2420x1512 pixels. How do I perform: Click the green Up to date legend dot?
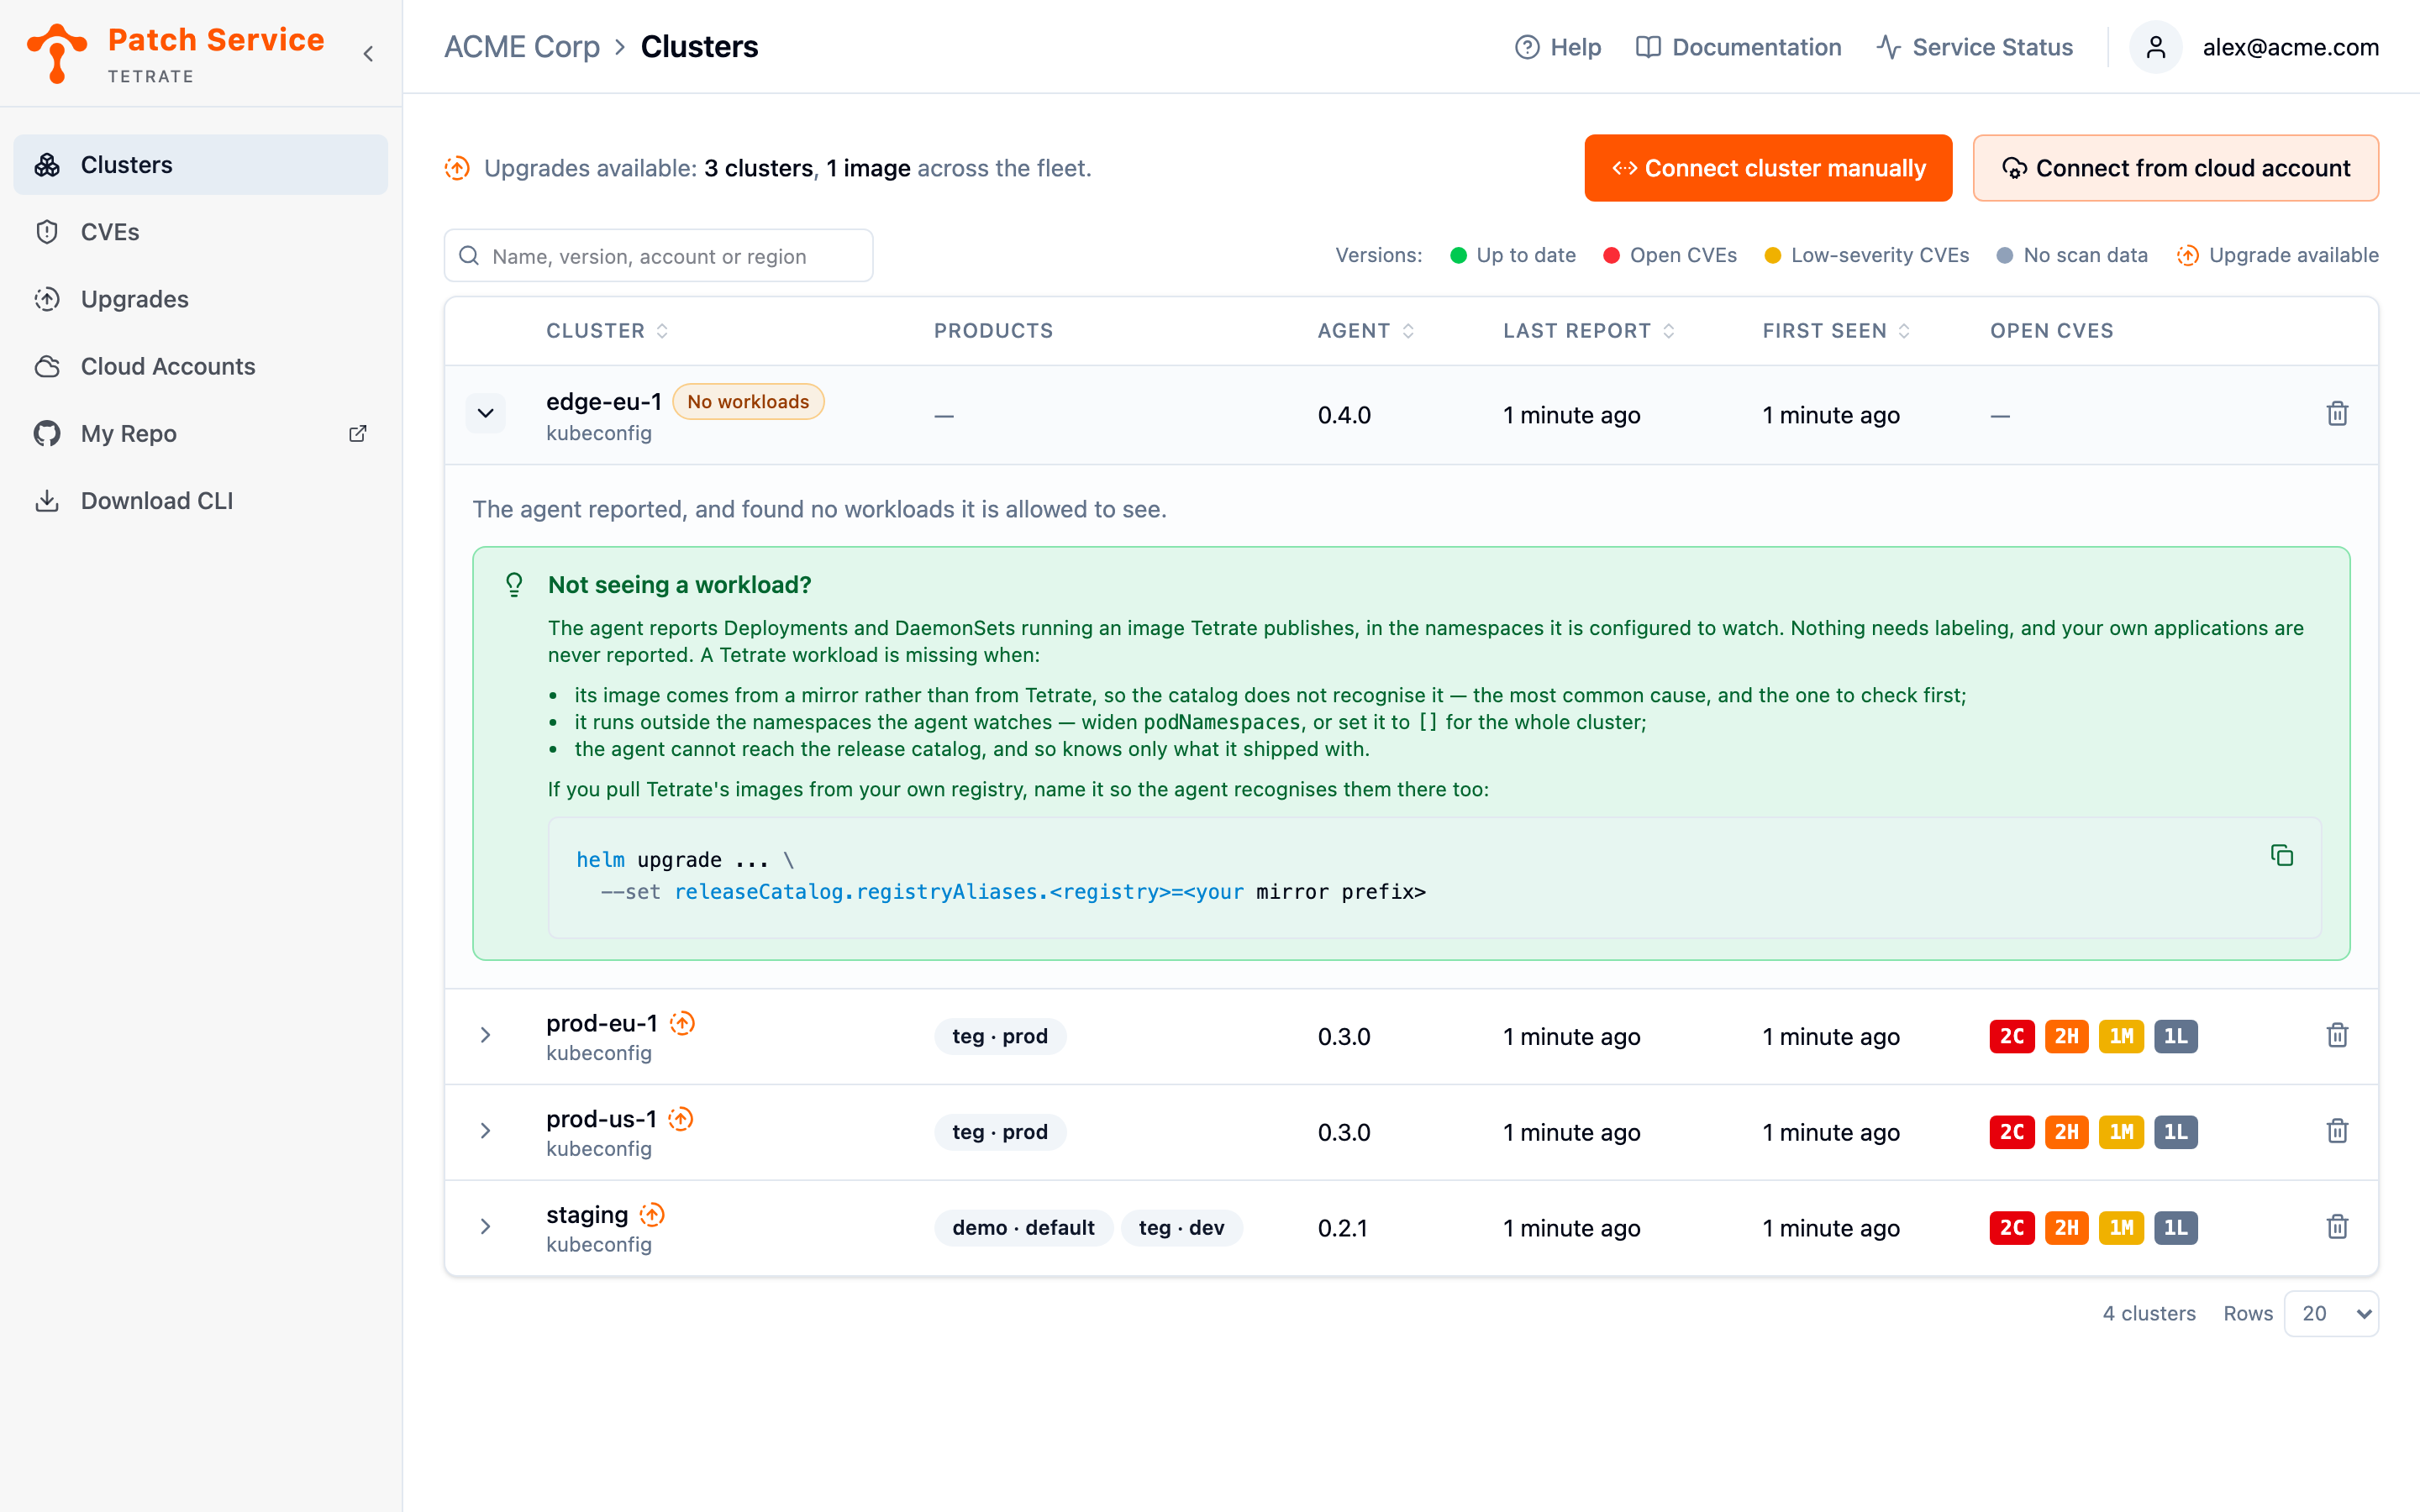pyautogui.click(x=1458, y=255)
